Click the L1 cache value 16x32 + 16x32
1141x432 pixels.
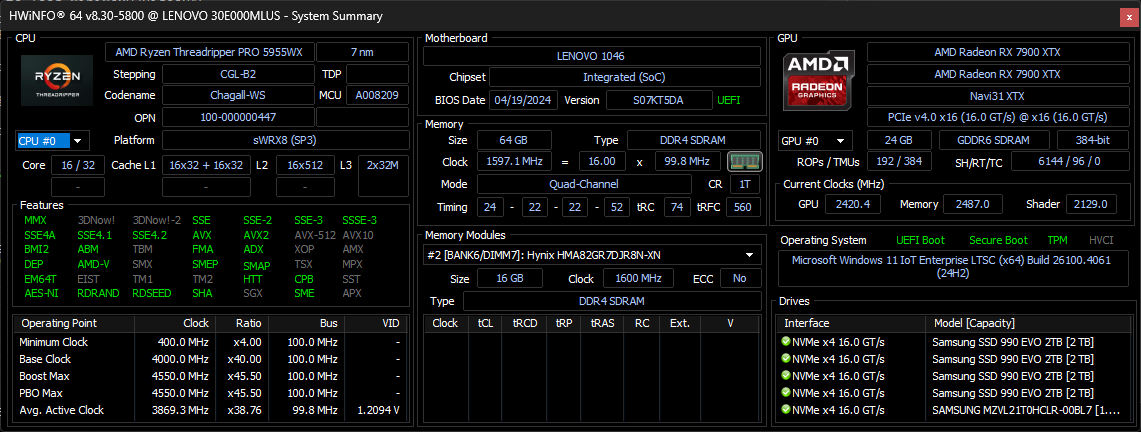207,165
